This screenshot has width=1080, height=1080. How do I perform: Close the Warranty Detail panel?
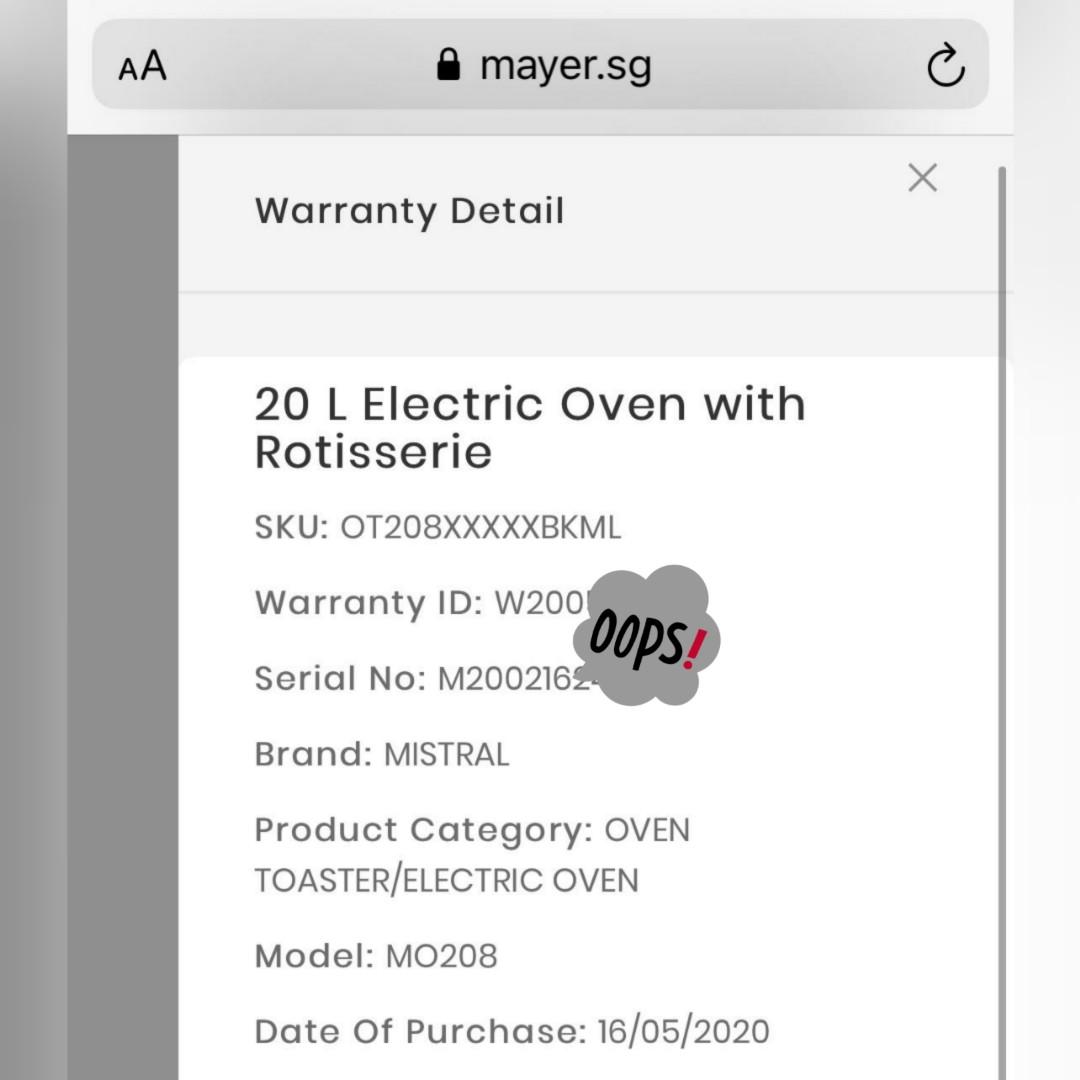(922, 178)
